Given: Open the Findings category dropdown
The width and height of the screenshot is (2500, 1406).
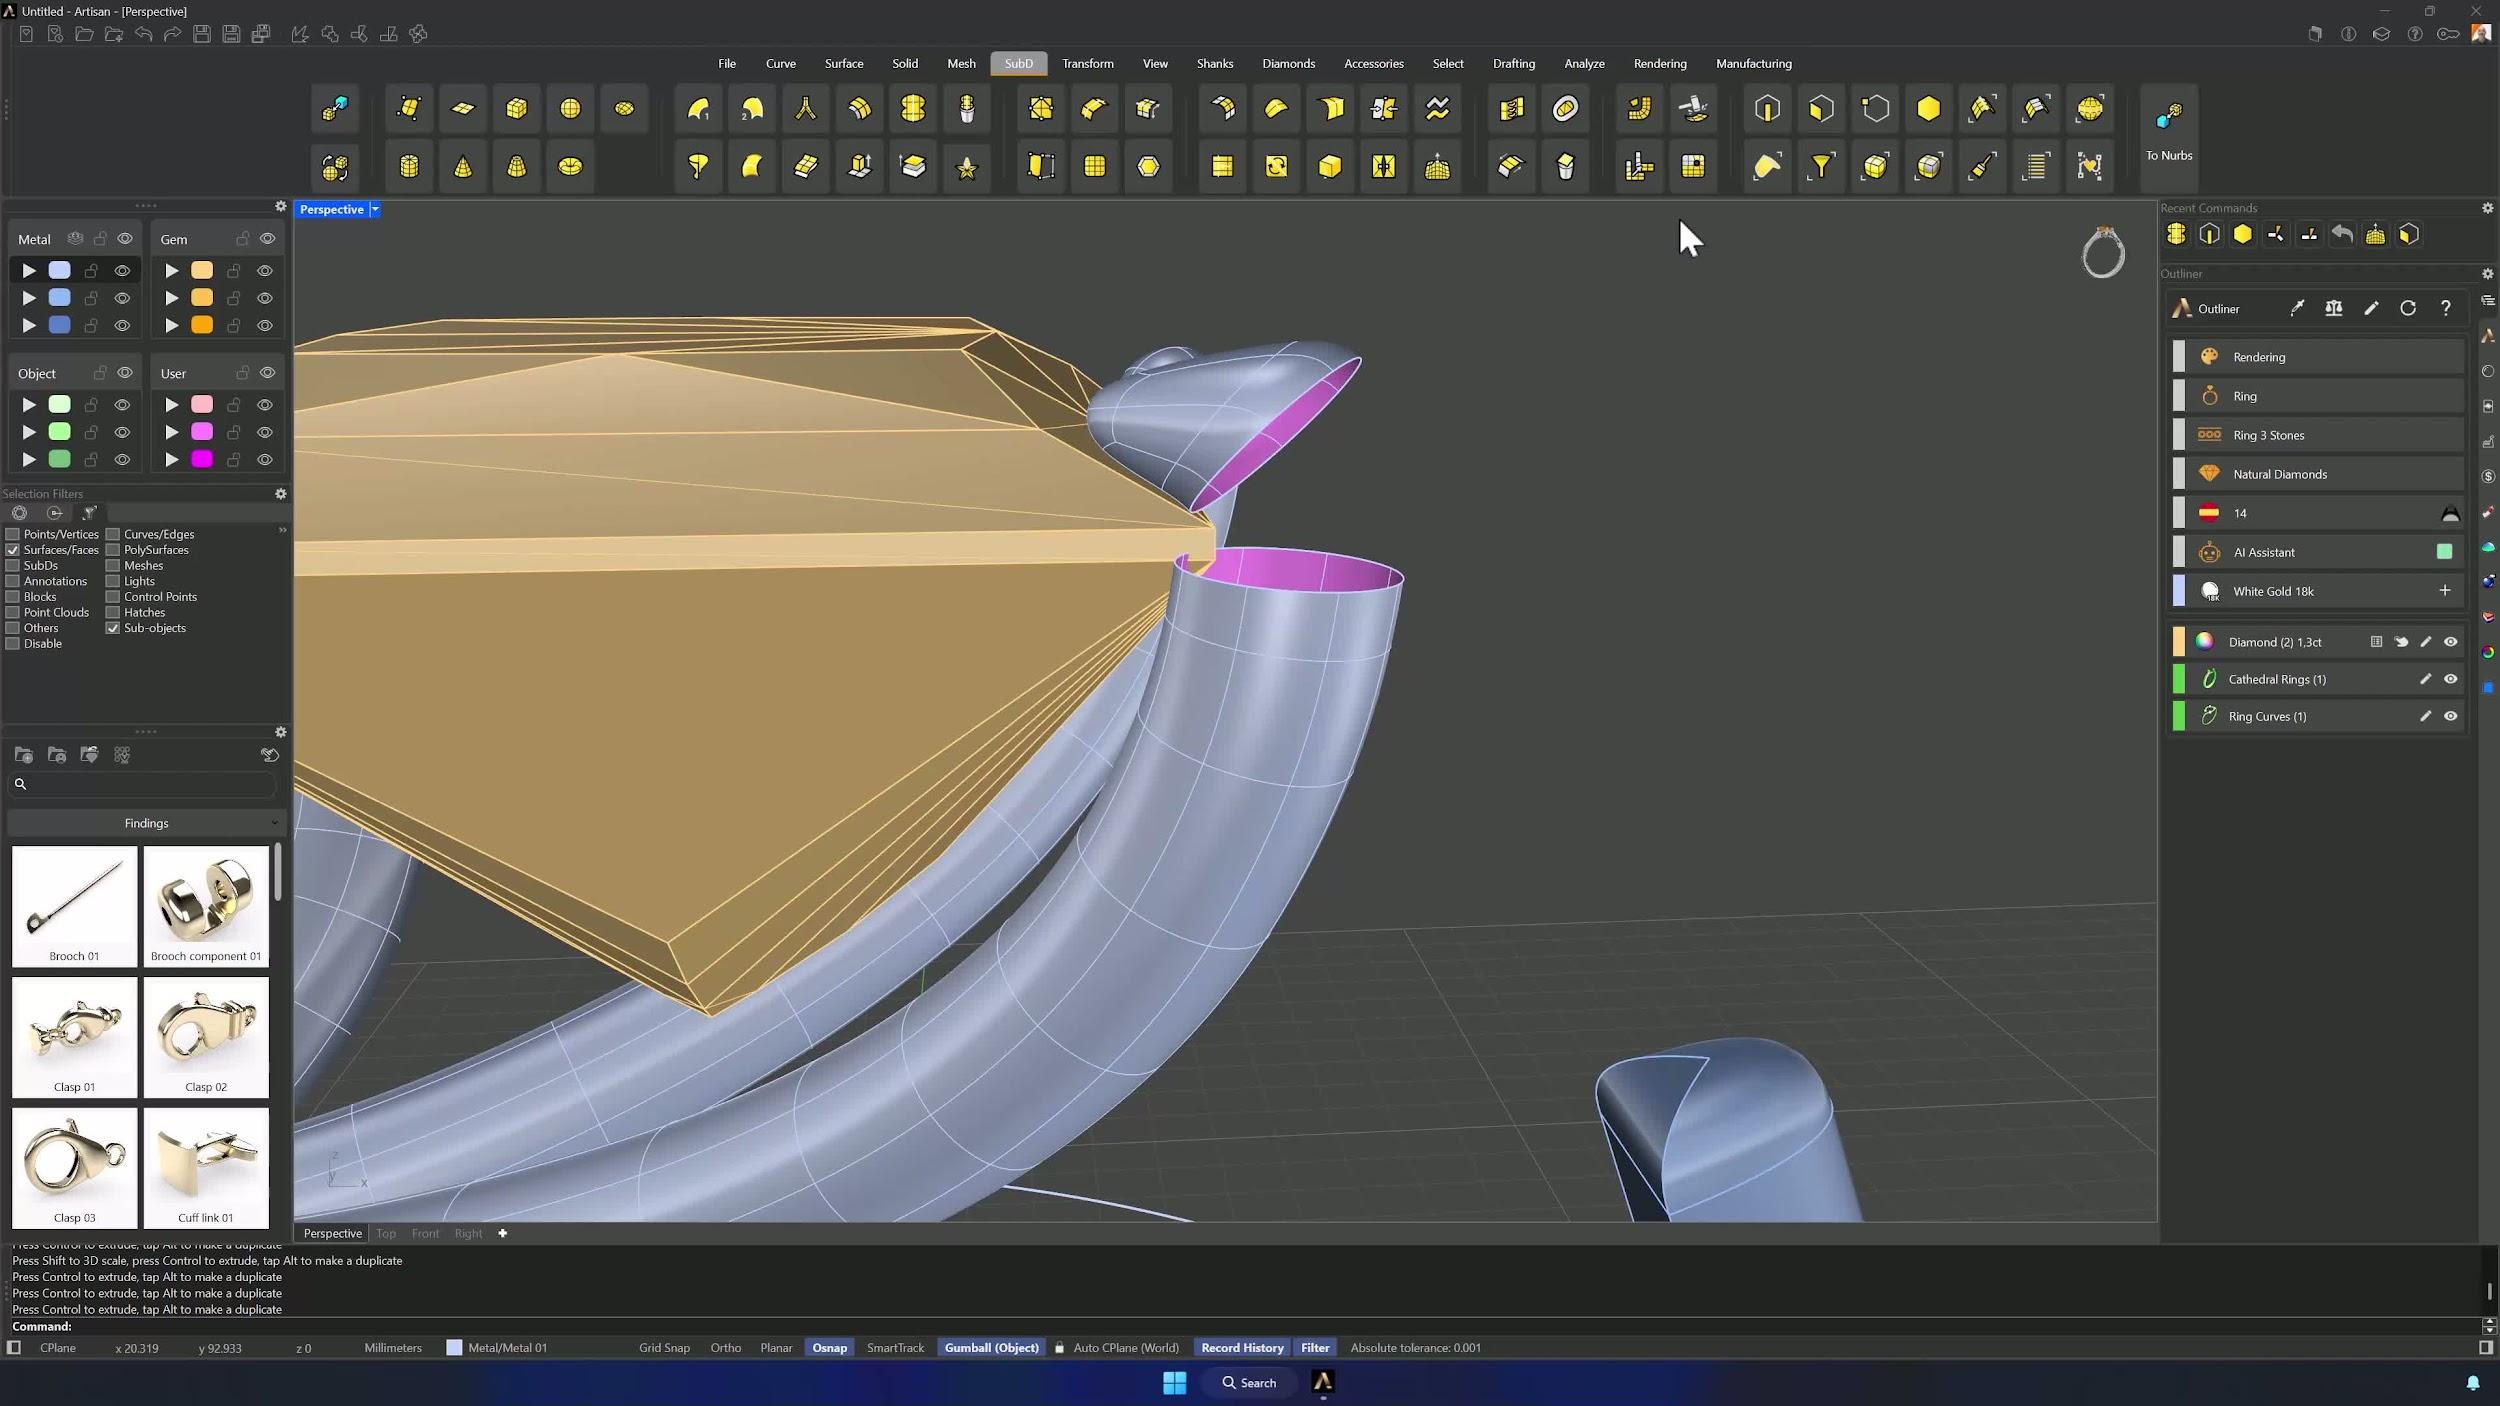Looking at the screenshot, I should pyautogui.click(x=146, y=823).
